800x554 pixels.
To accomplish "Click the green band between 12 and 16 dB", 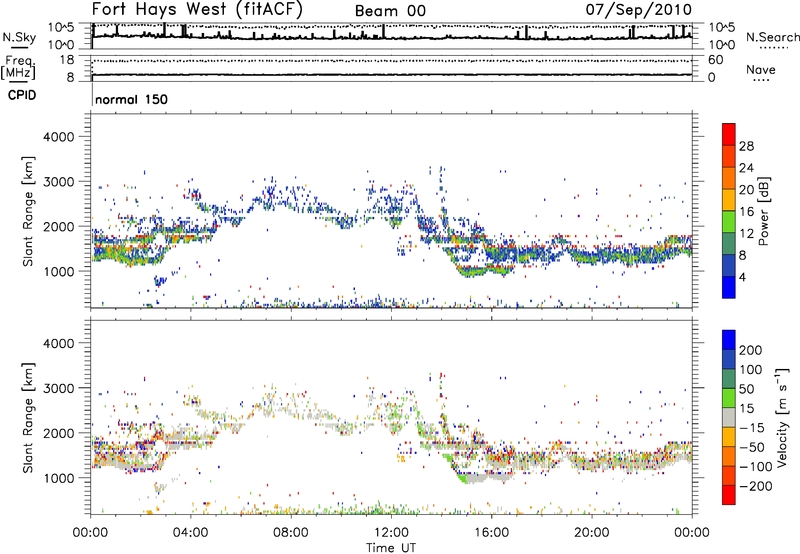I will [729, 221].
